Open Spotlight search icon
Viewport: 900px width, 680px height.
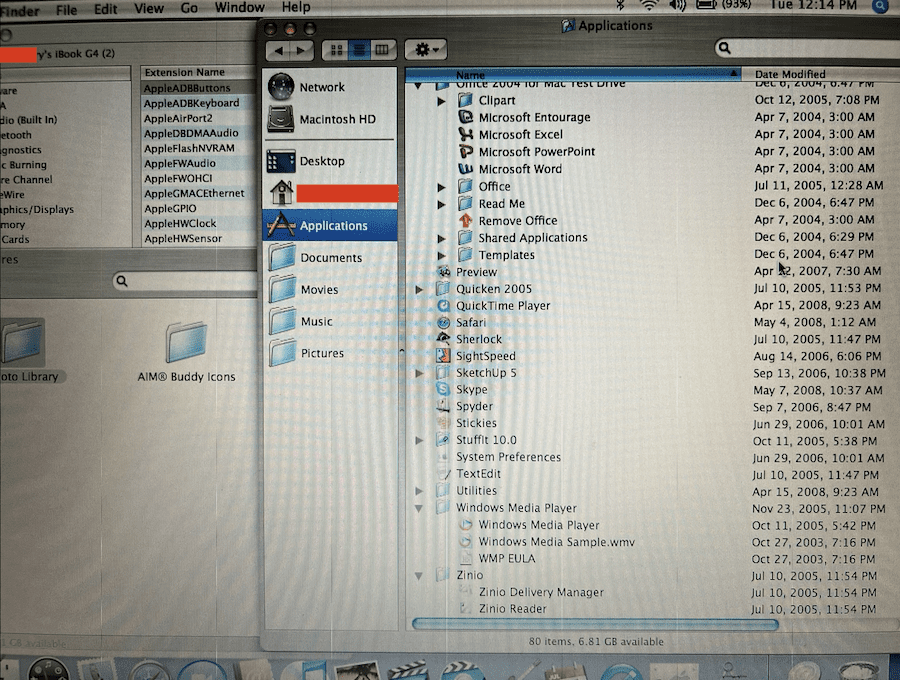(879, 6)
